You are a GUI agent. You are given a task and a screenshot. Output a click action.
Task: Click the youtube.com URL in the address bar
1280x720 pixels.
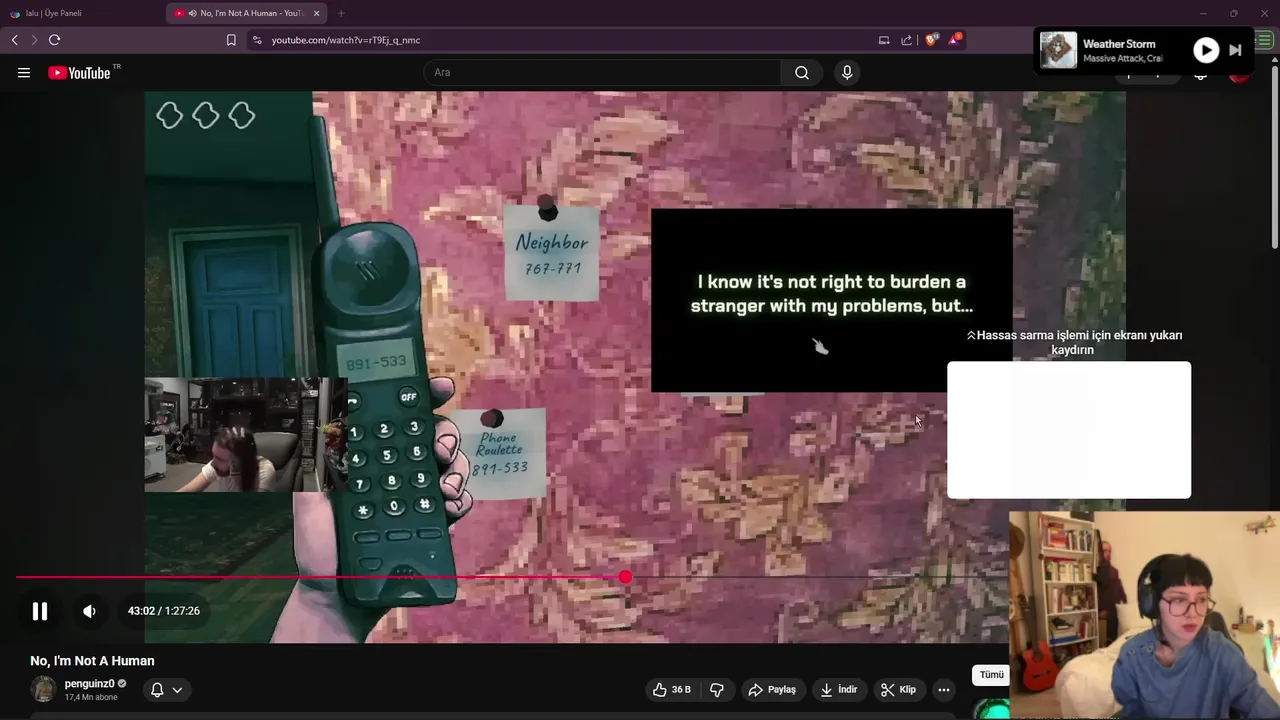(x=346, y=40)
